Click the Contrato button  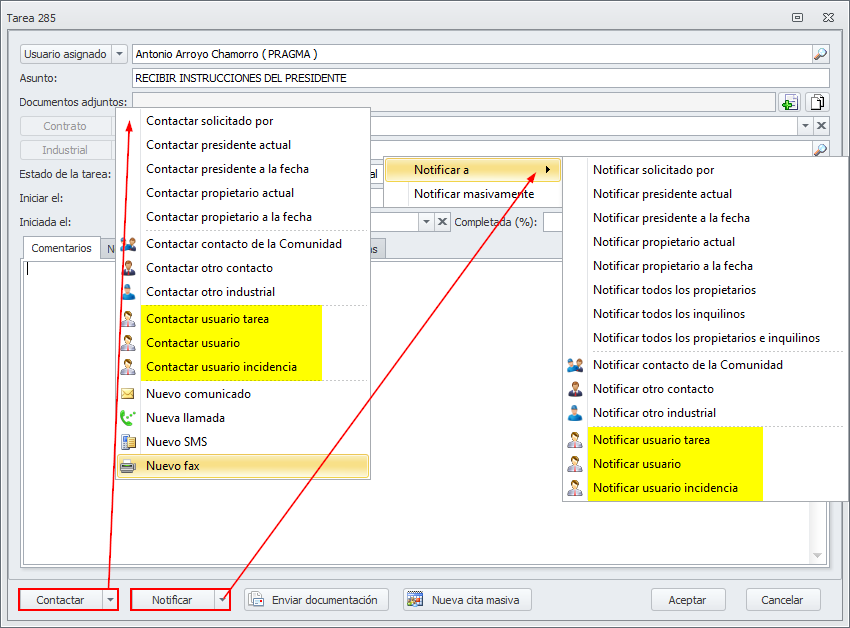coord(65,126)
